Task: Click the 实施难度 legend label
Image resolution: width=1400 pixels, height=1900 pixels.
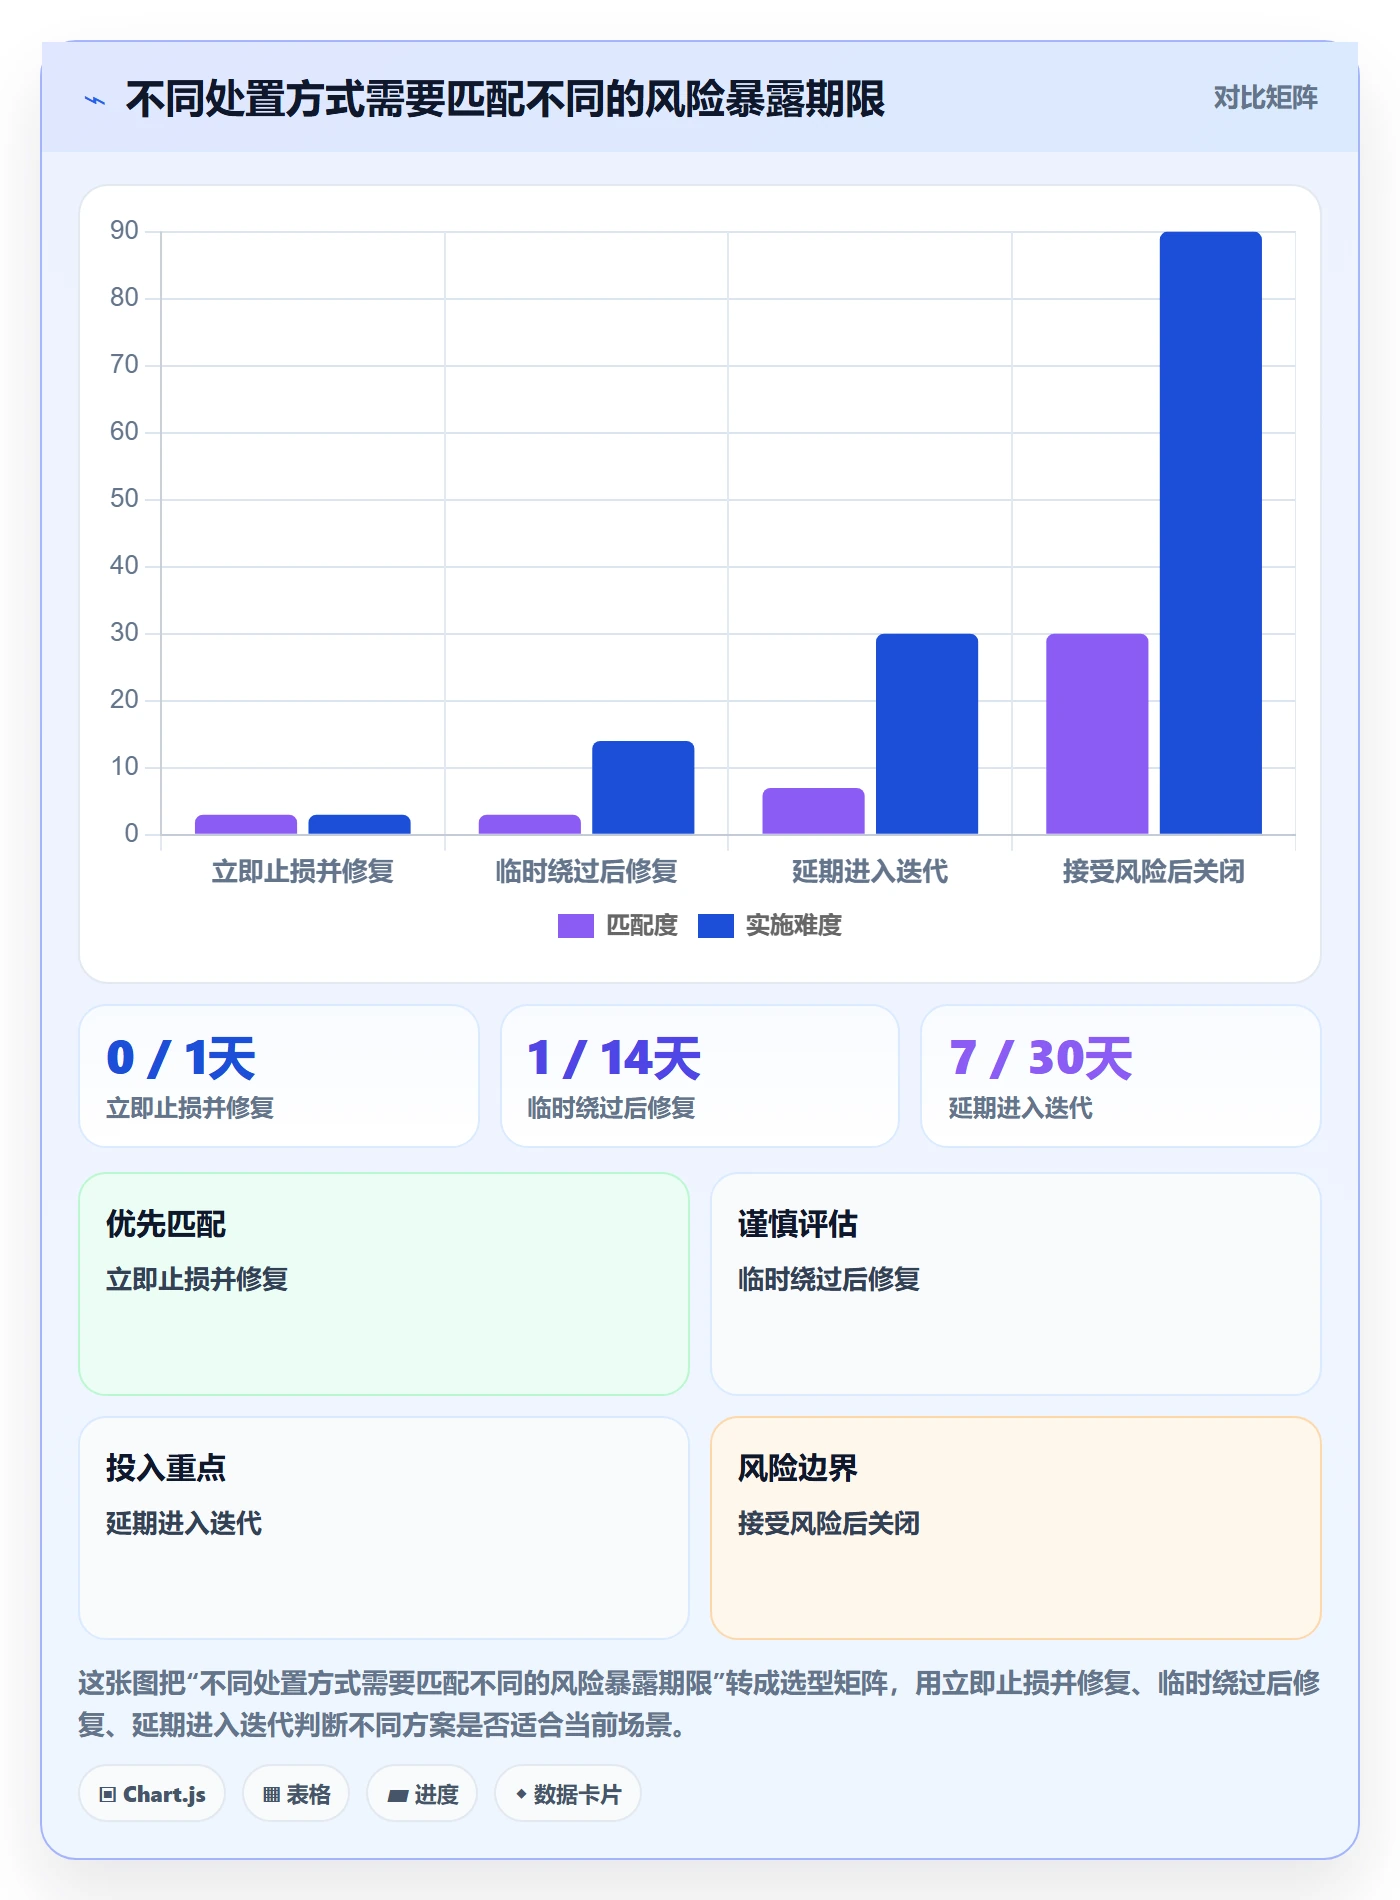Action: 794,926
